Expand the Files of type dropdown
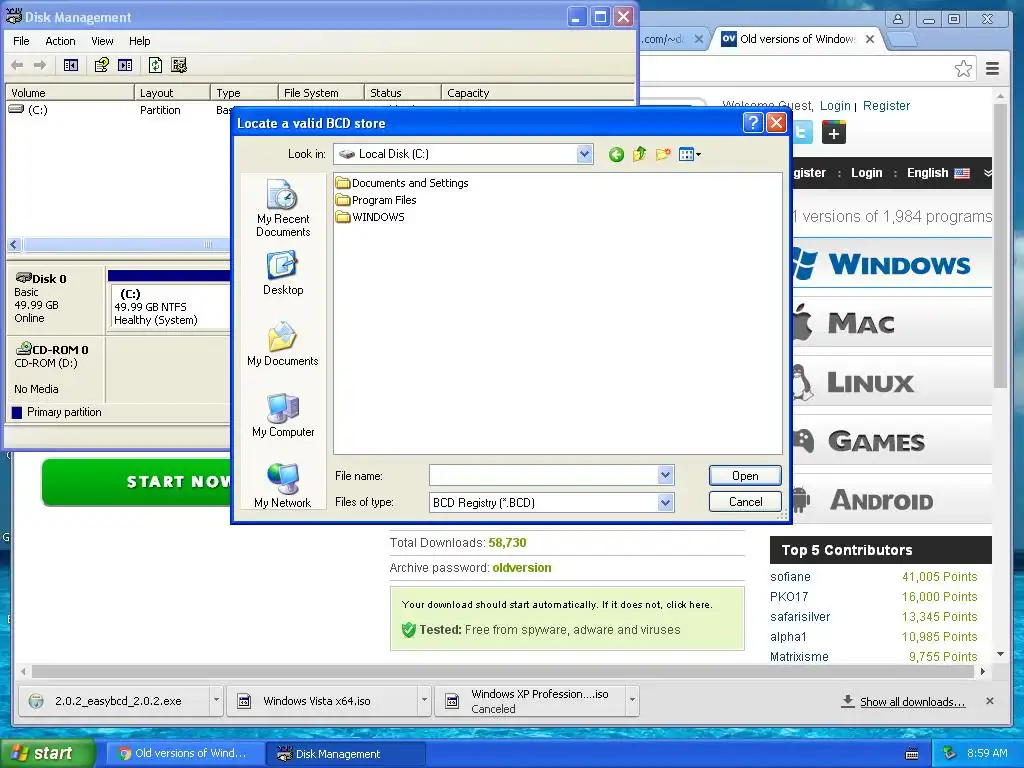 click(665, 502)
